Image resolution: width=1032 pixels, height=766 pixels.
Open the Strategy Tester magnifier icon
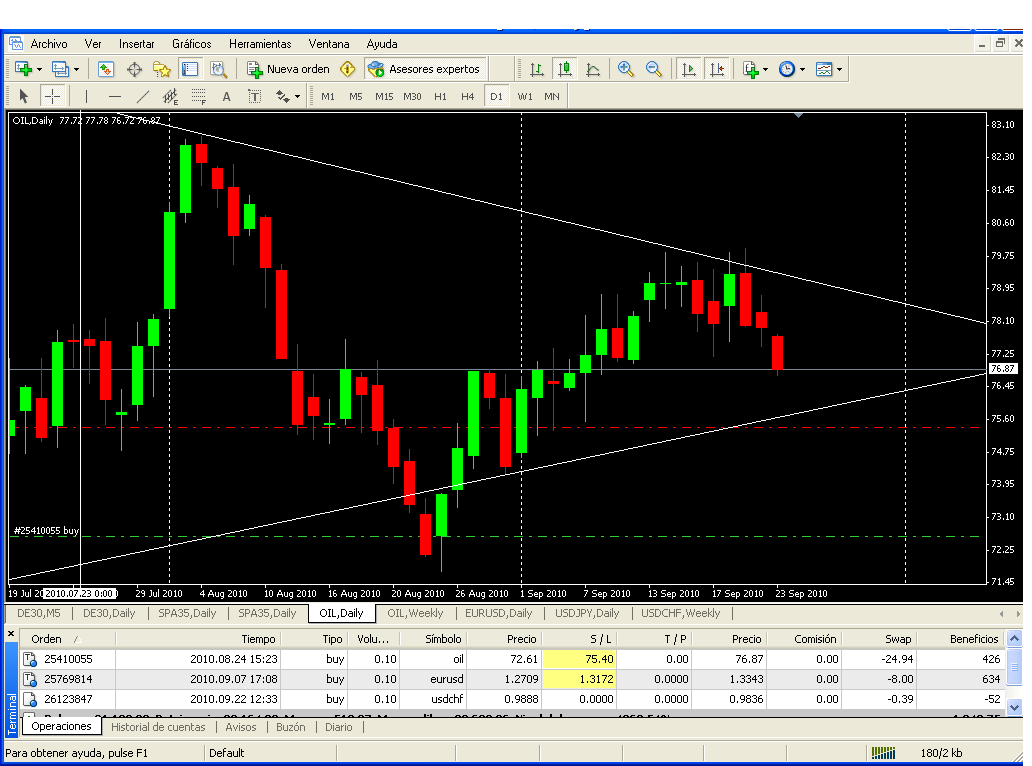click(219, 69)
